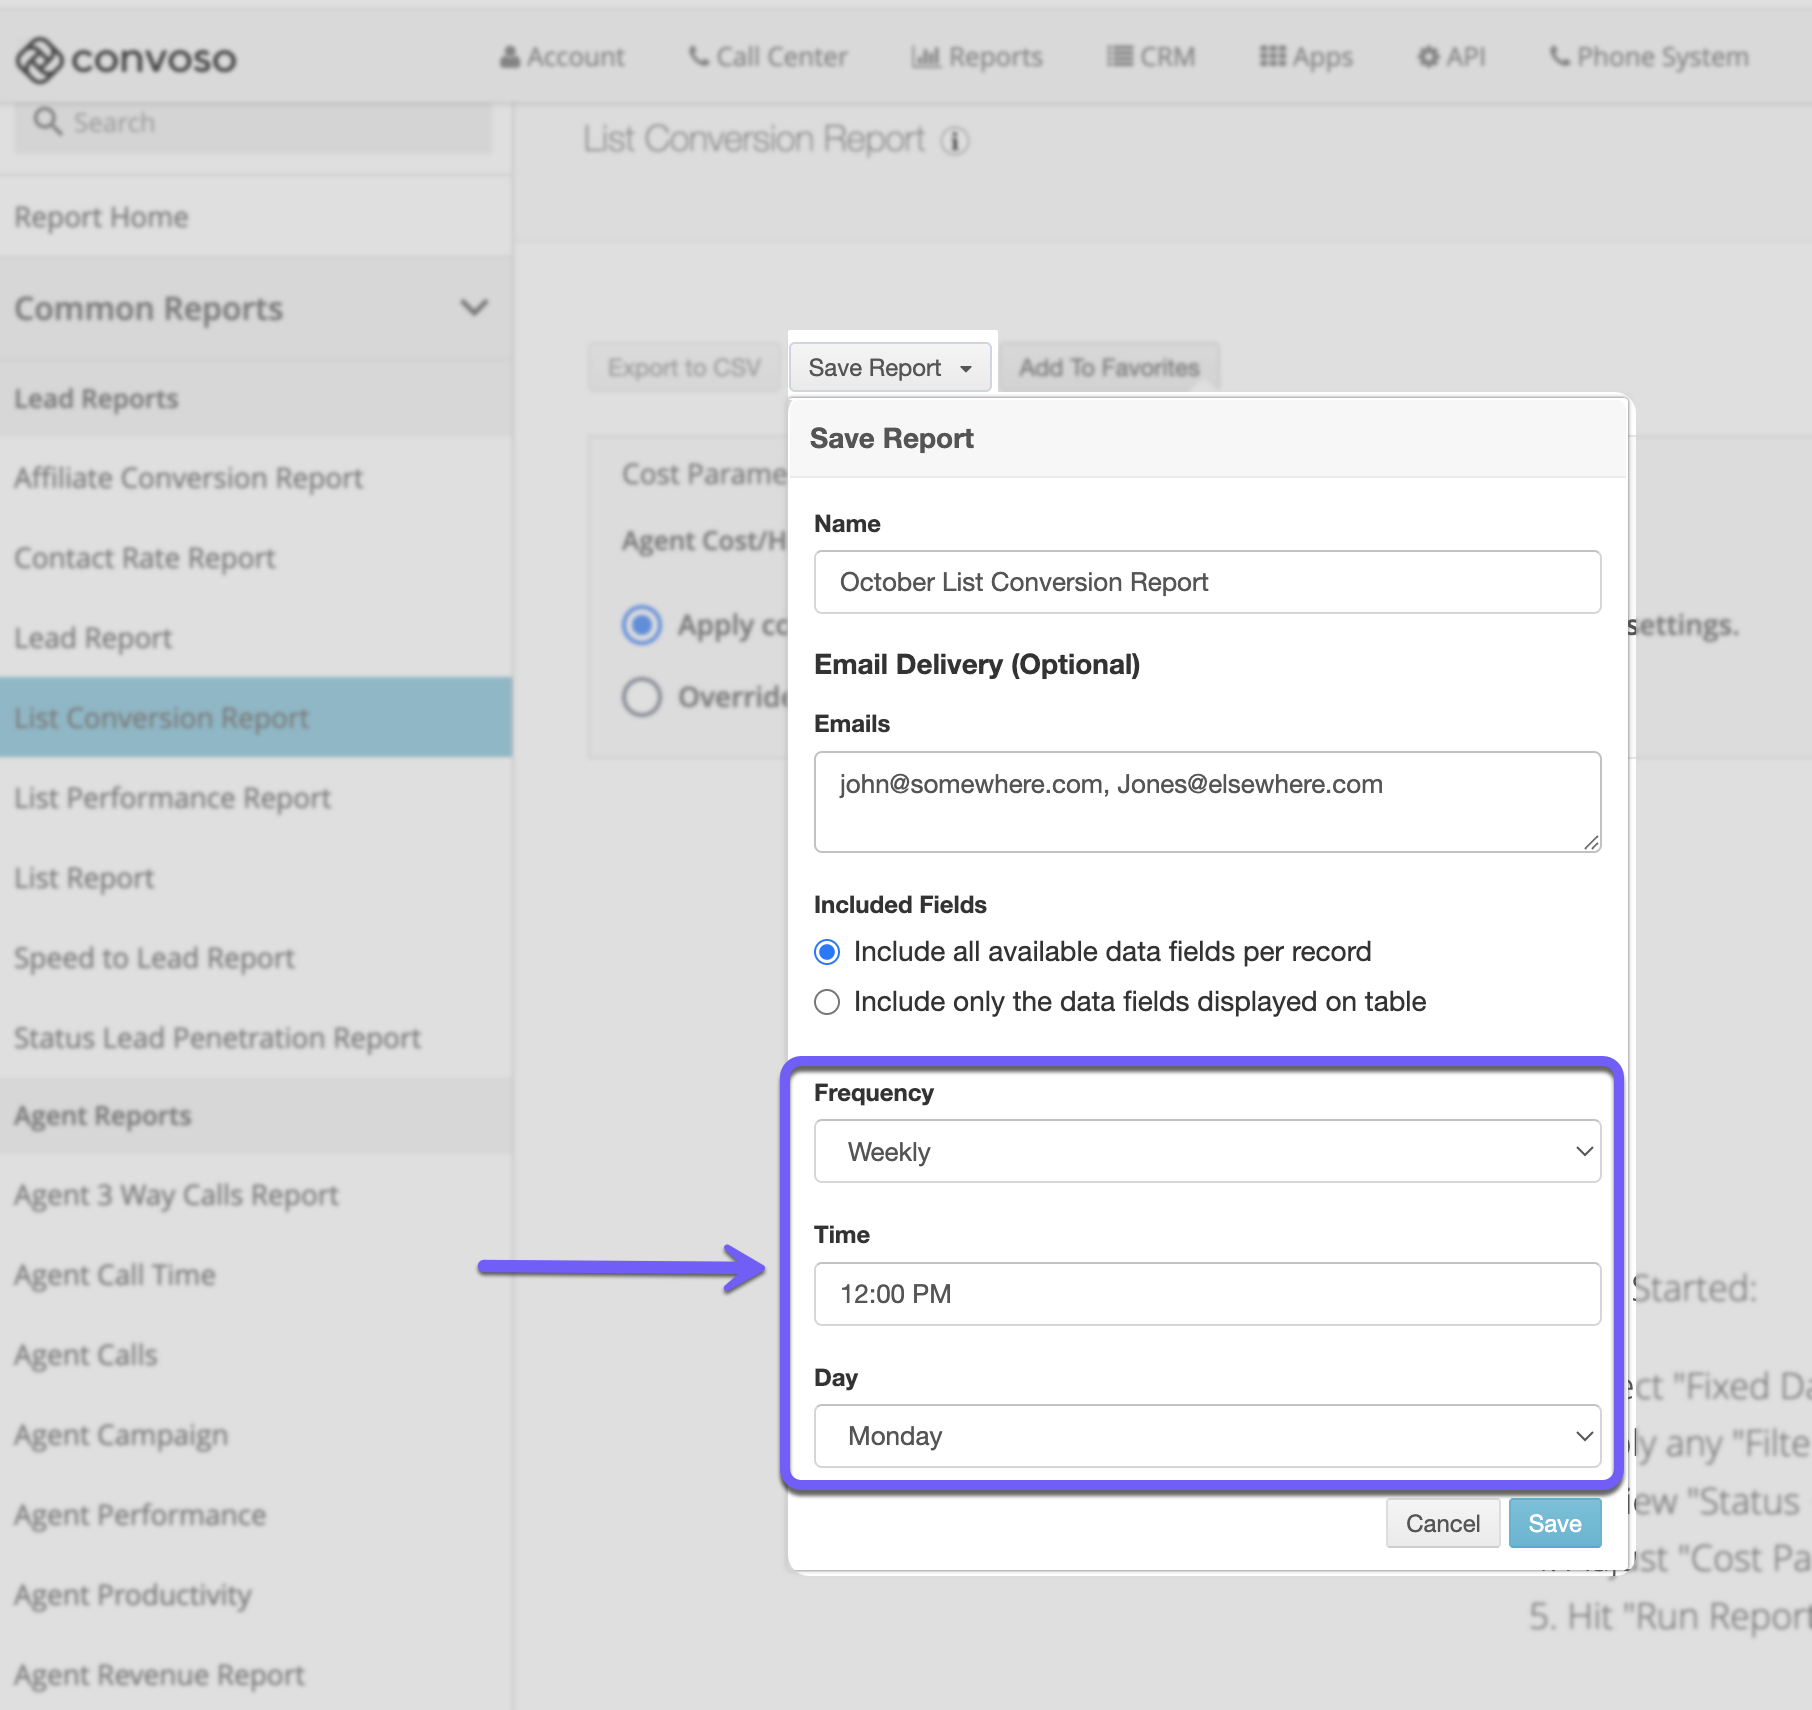Select Include all available data fields option
1812x1710 pixels.
coord(827,952)
